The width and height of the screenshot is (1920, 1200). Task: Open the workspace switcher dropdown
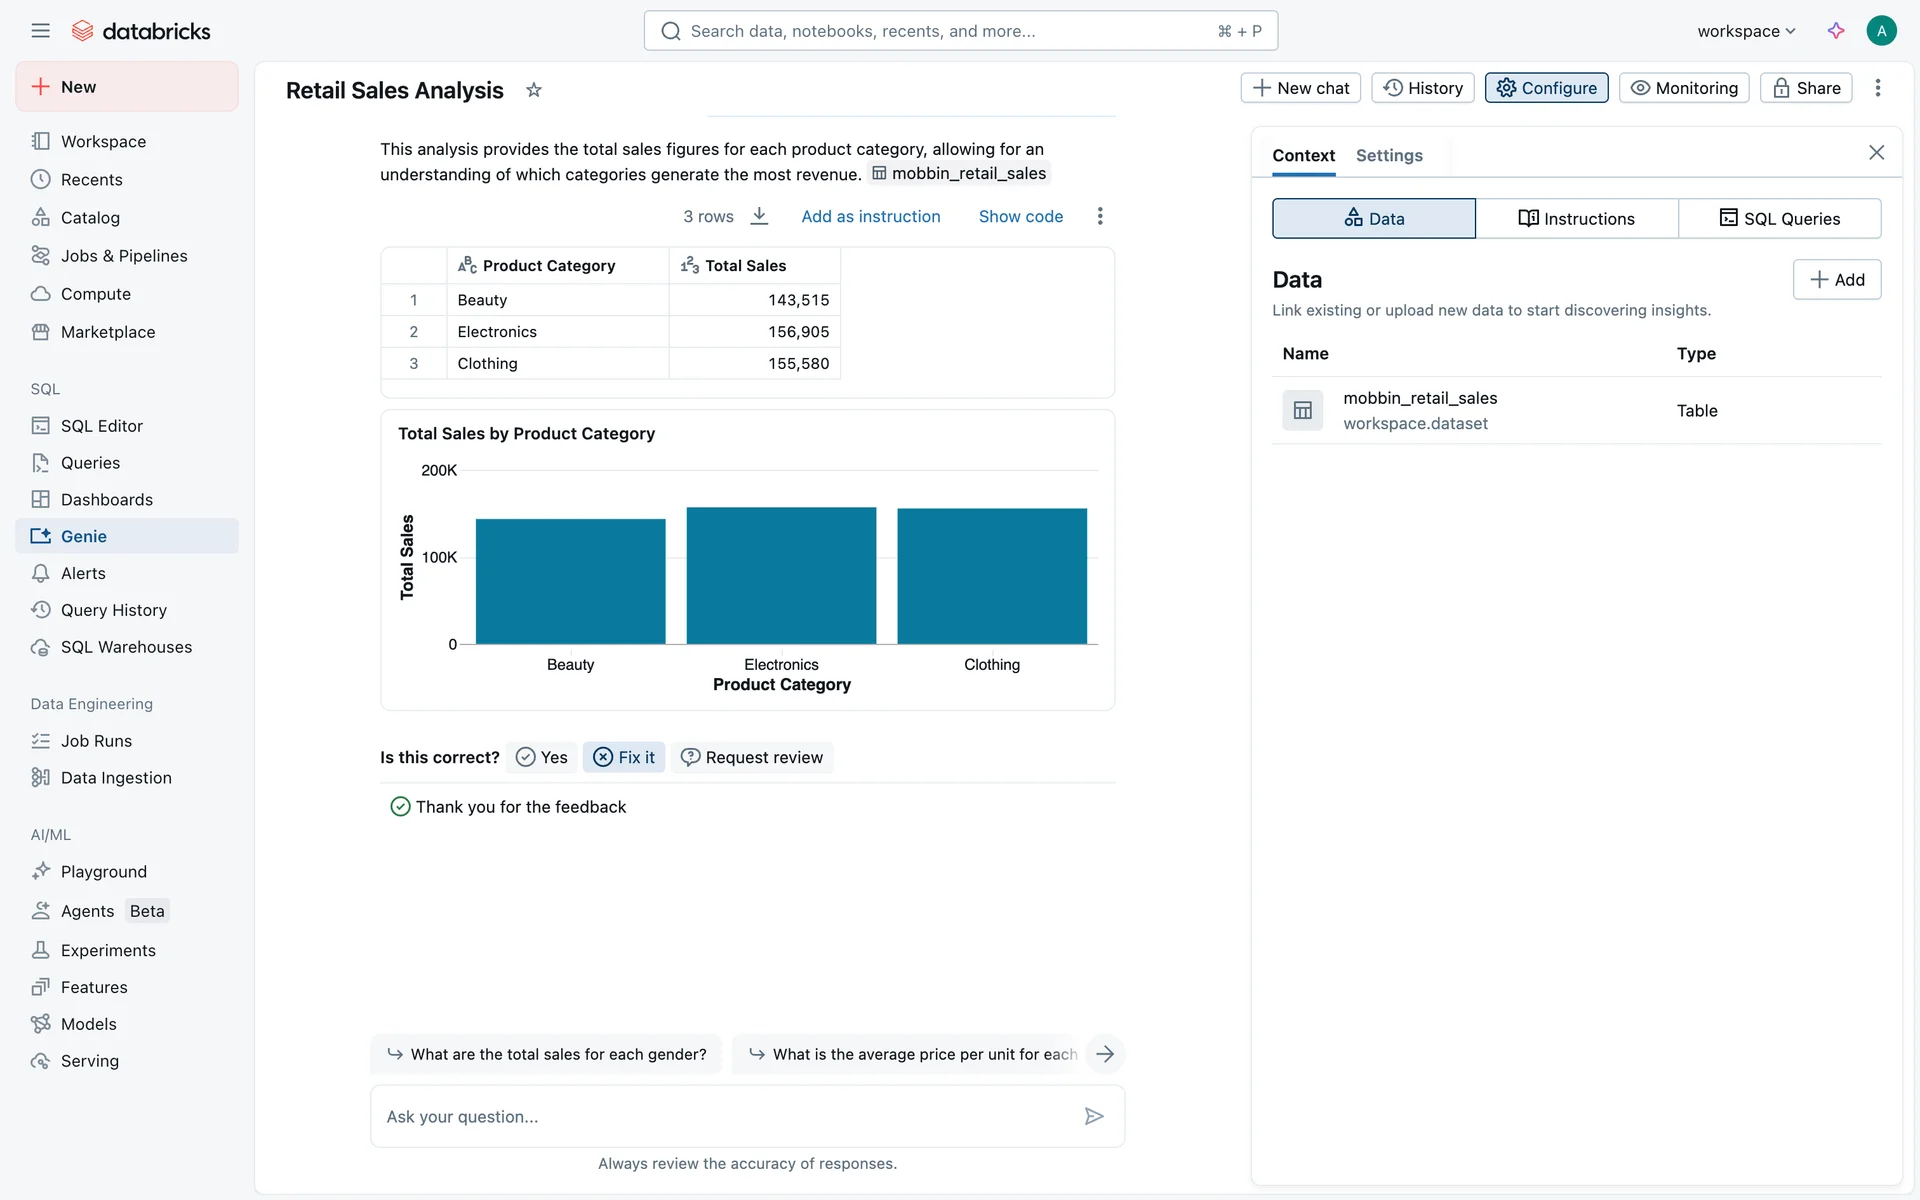tap(1746, 31)
